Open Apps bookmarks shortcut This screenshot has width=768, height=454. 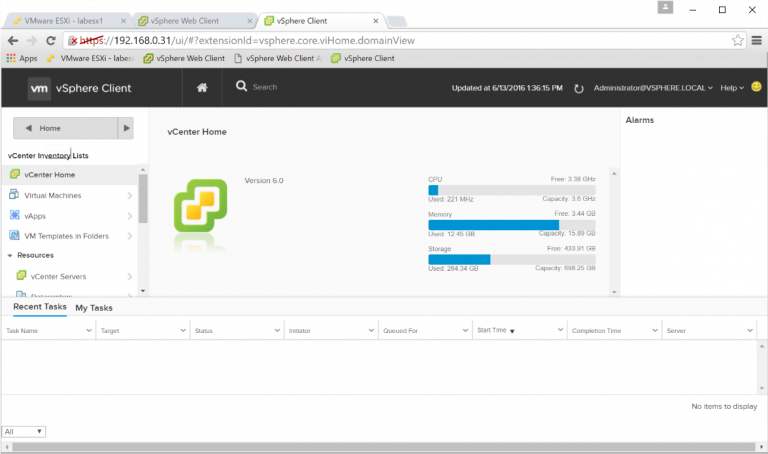click(22, 58)
